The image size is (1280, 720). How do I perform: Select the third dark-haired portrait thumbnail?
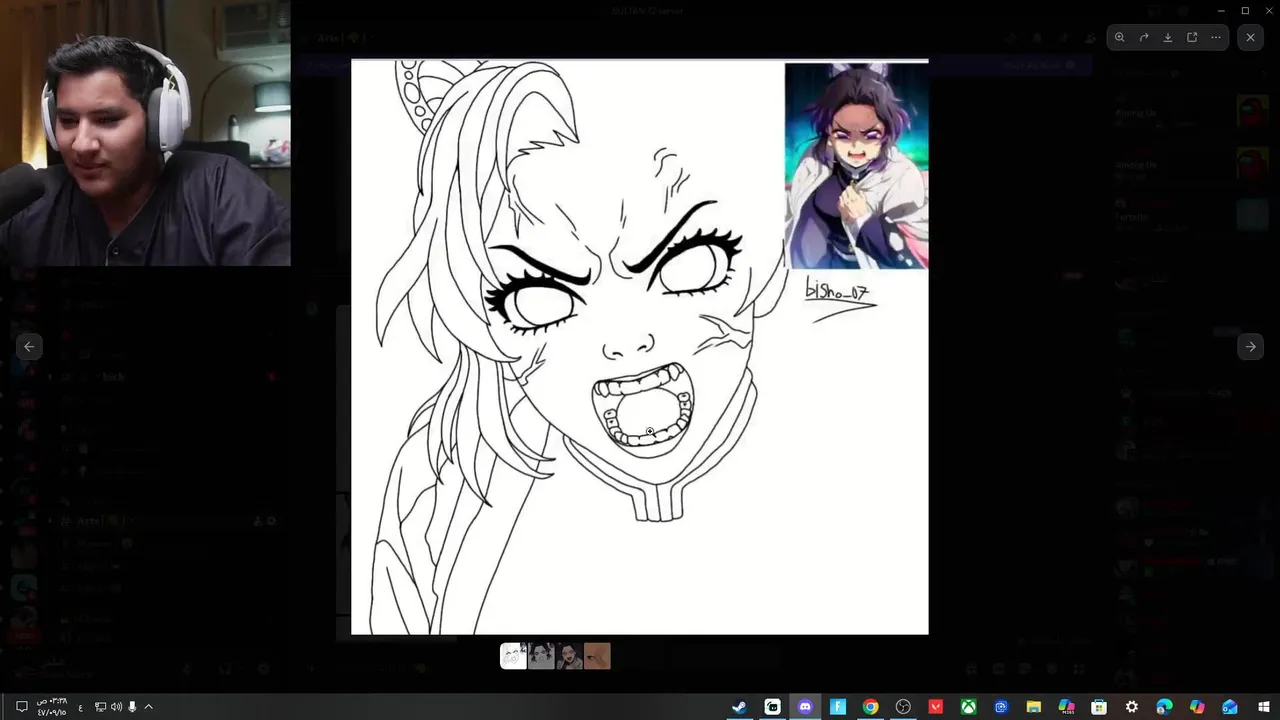click(x=569, y=656)
